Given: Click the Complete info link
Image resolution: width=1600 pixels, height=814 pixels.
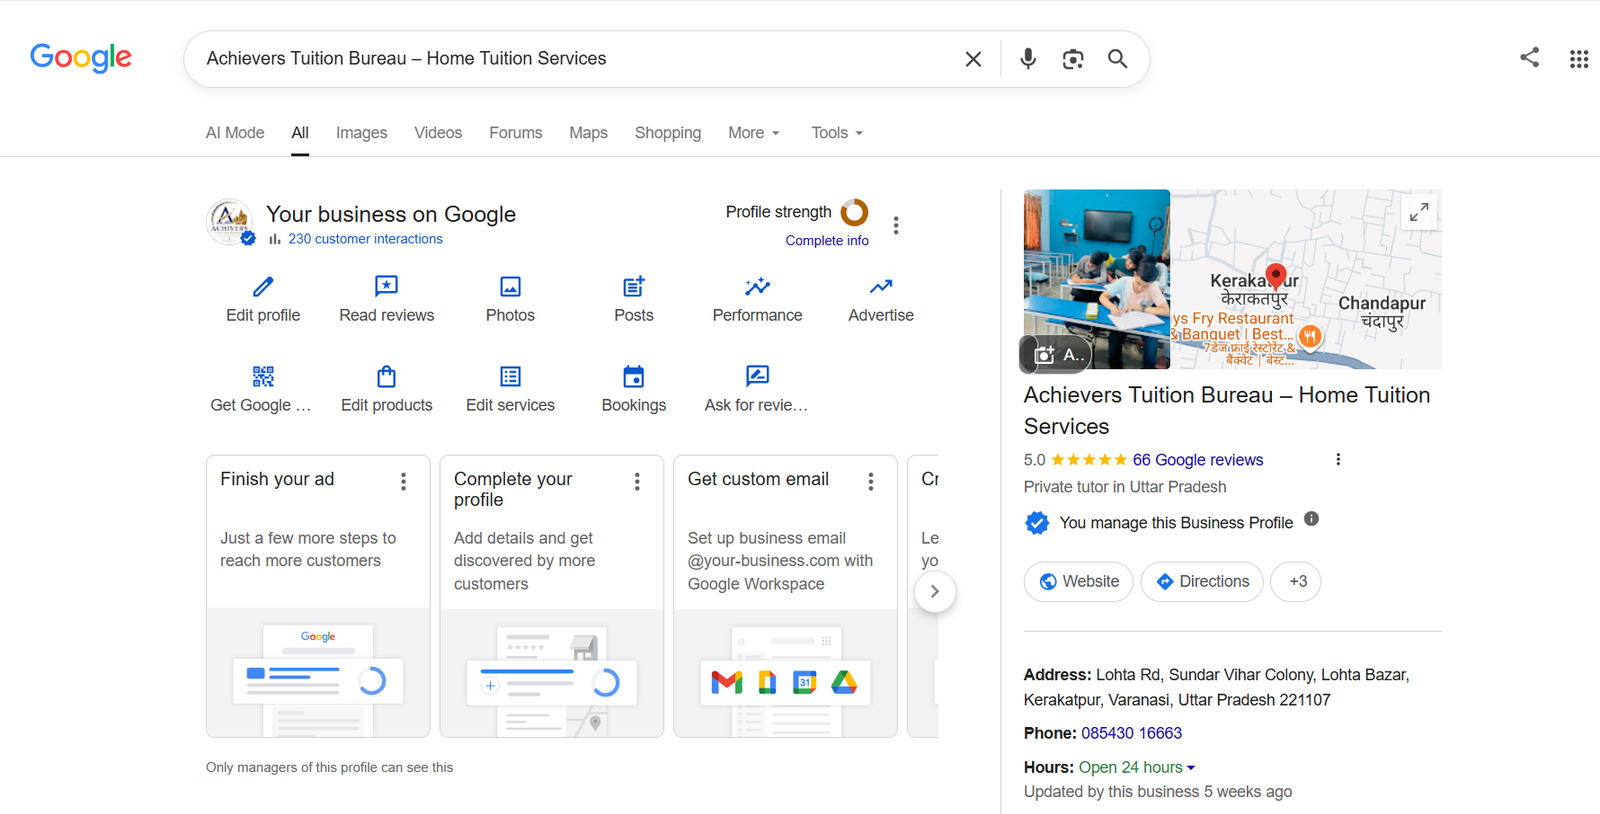Looking at the screenshot, I should [827, 241].
